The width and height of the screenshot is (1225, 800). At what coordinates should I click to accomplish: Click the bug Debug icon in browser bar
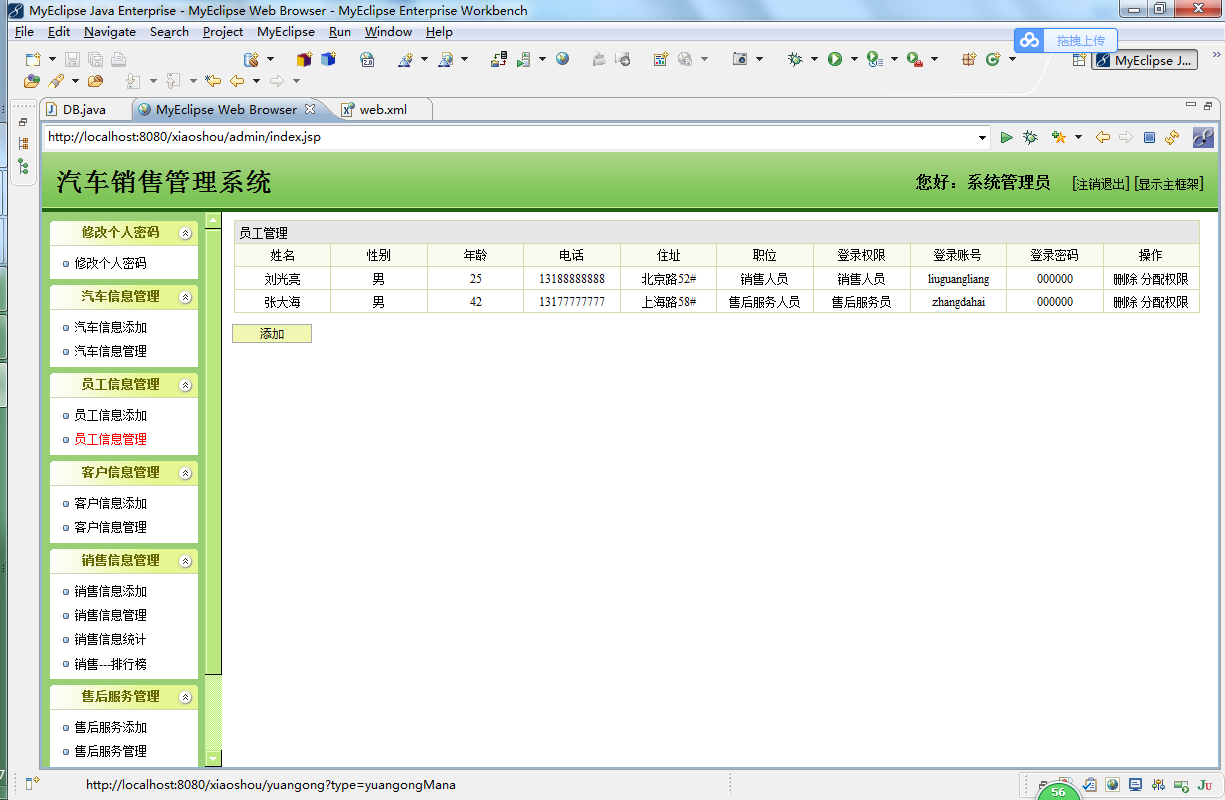click(x=1030, y=137)
